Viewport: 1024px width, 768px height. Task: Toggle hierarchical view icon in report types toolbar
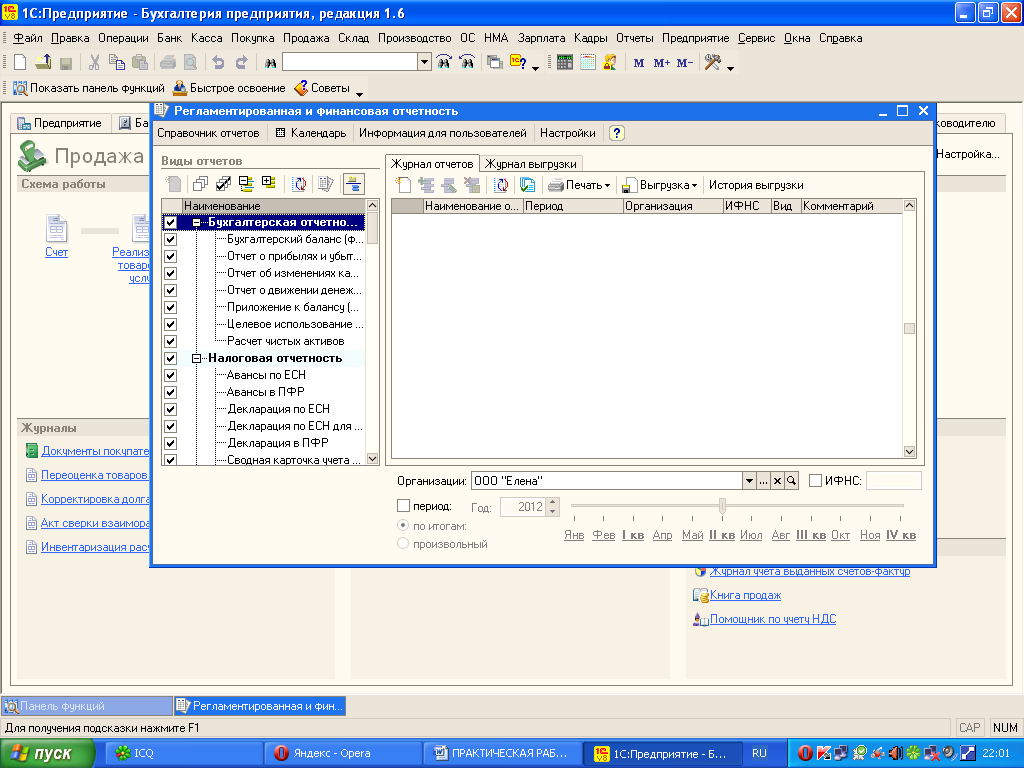tap(354, 184)
